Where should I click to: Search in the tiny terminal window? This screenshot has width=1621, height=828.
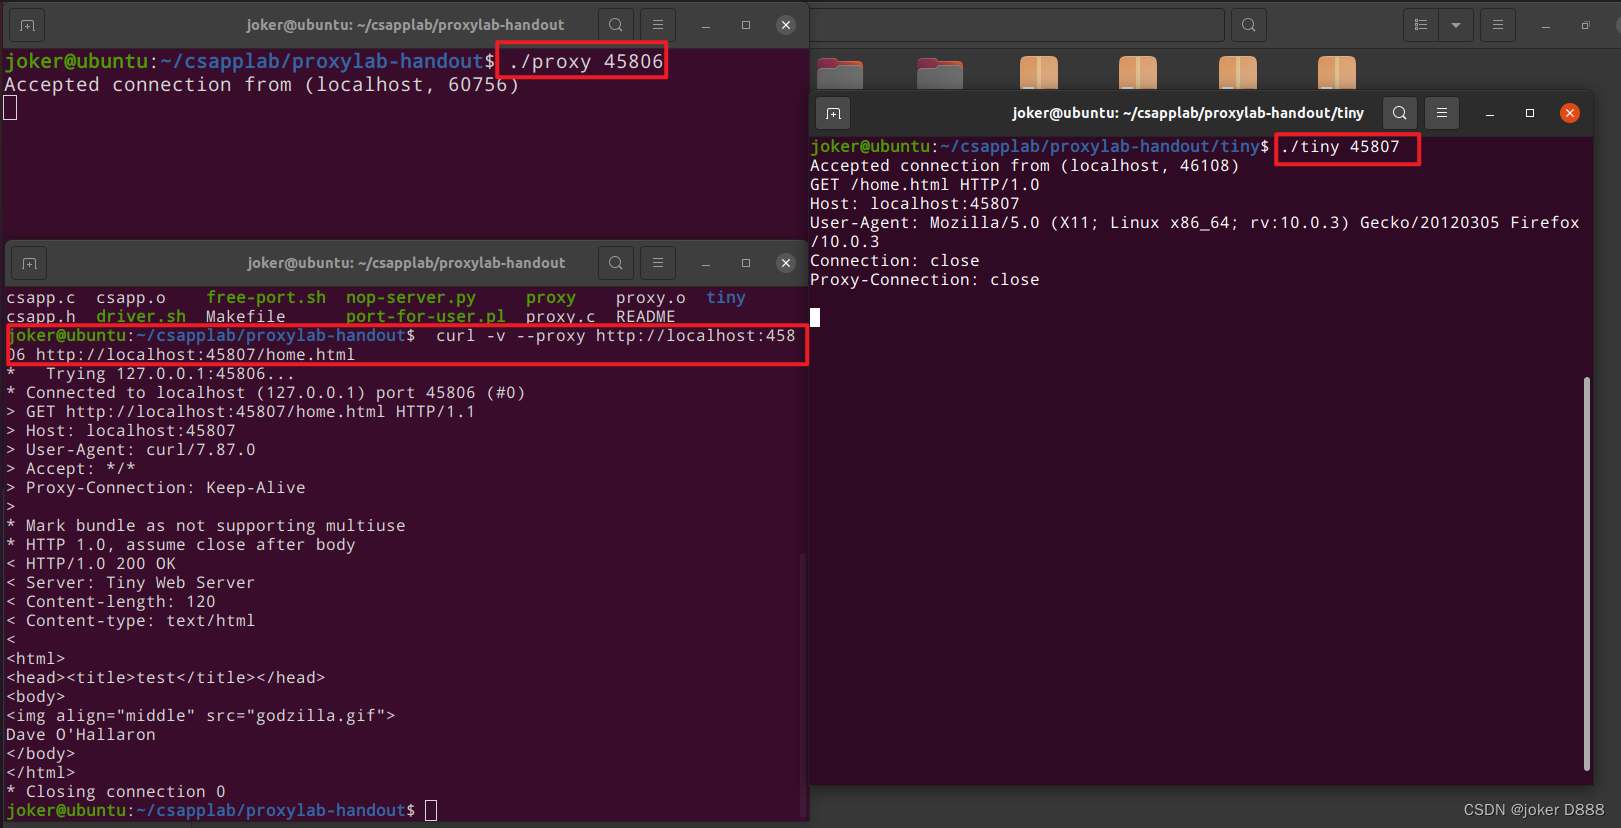coord(1400,113)
